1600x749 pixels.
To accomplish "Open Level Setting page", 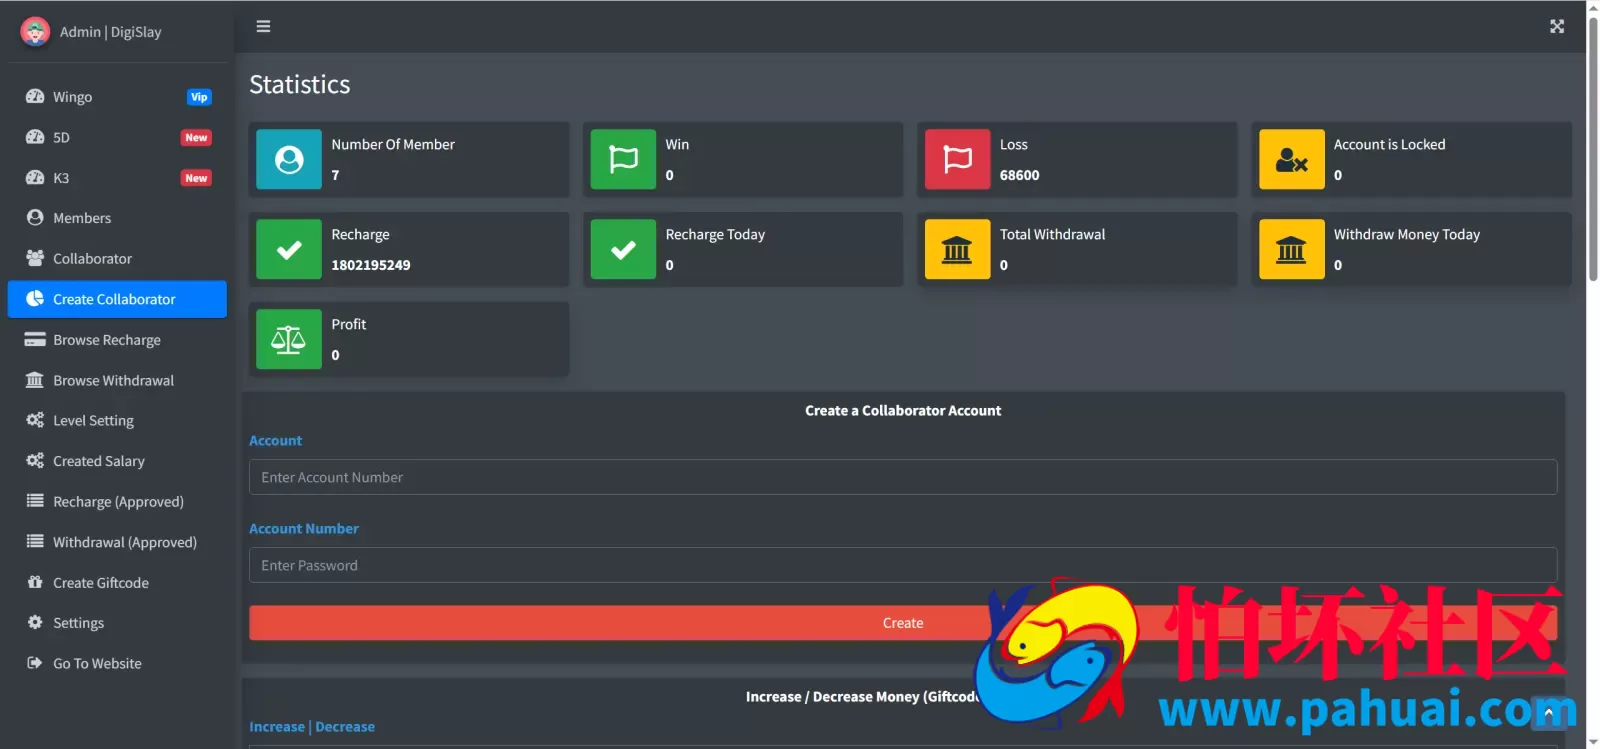I will tap(117, 420).
